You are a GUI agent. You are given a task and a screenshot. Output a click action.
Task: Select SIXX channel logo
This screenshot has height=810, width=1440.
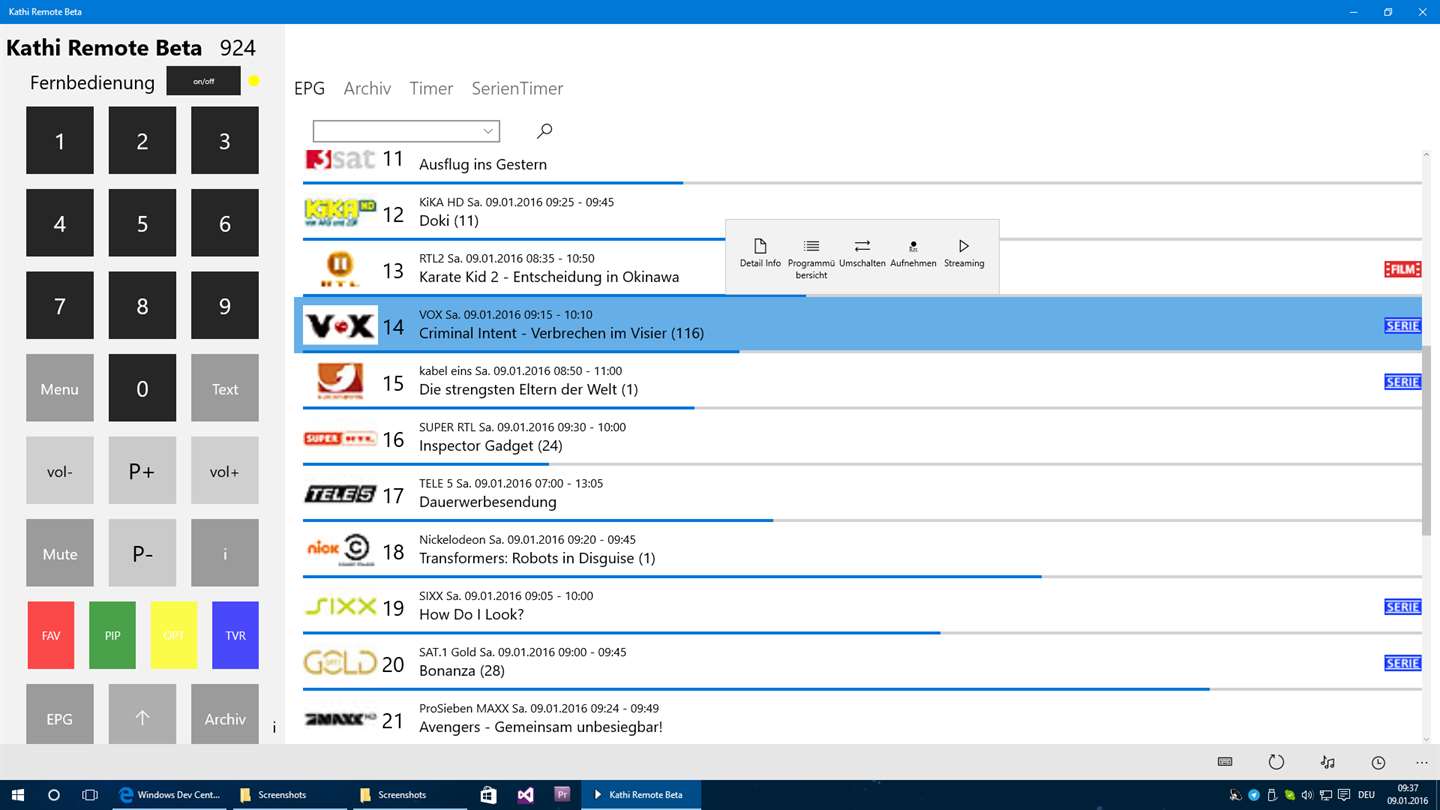click(340, 606)
